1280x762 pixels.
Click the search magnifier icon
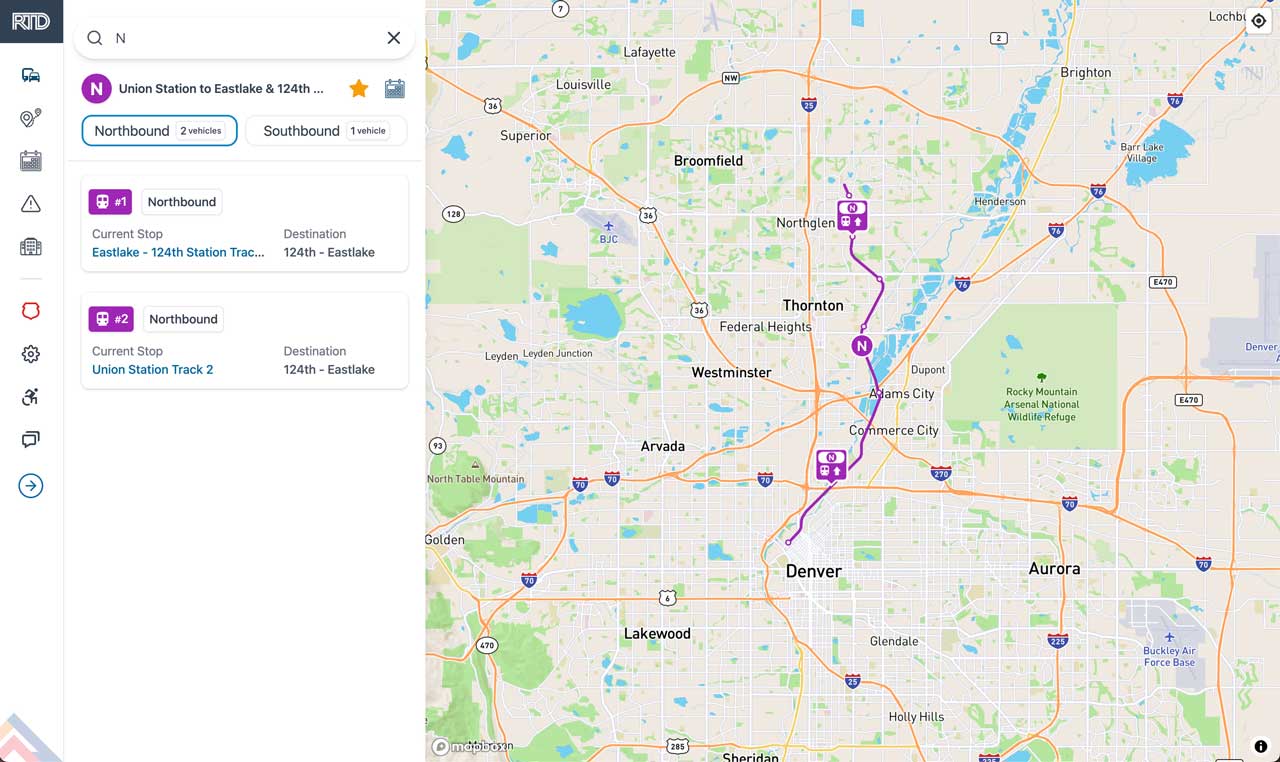(95, 38)
